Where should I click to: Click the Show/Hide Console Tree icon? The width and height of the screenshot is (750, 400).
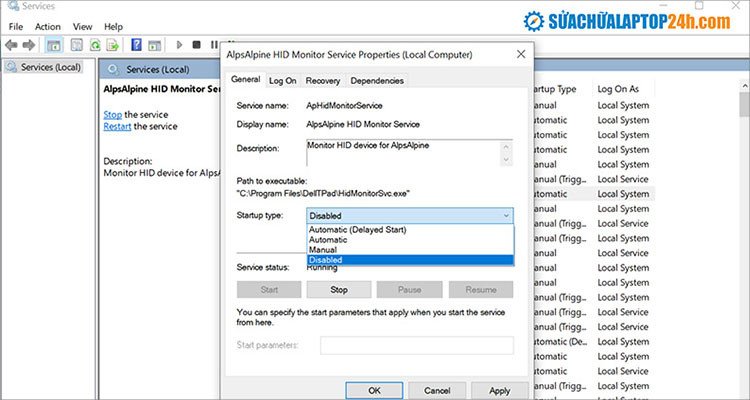click(x=54, y=45)
